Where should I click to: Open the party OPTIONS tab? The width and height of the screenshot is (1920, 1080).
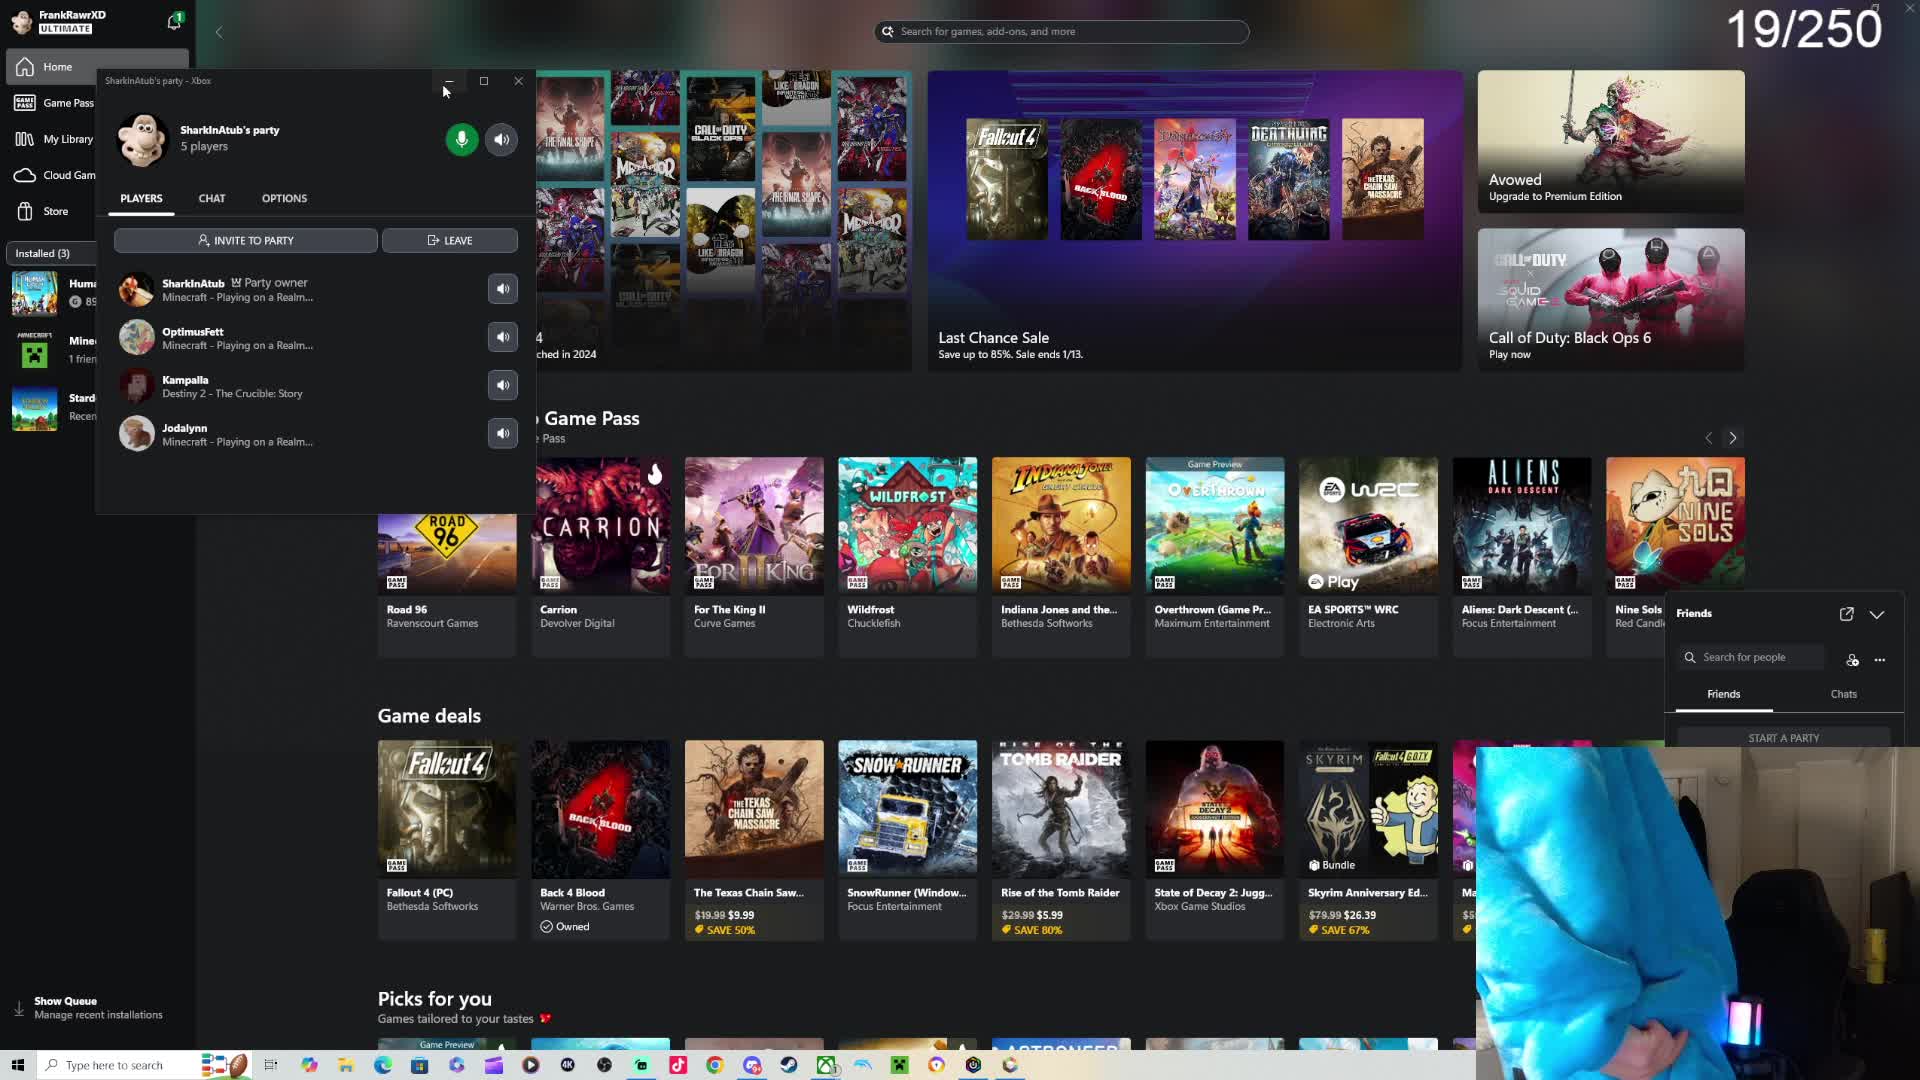[284, 198]
